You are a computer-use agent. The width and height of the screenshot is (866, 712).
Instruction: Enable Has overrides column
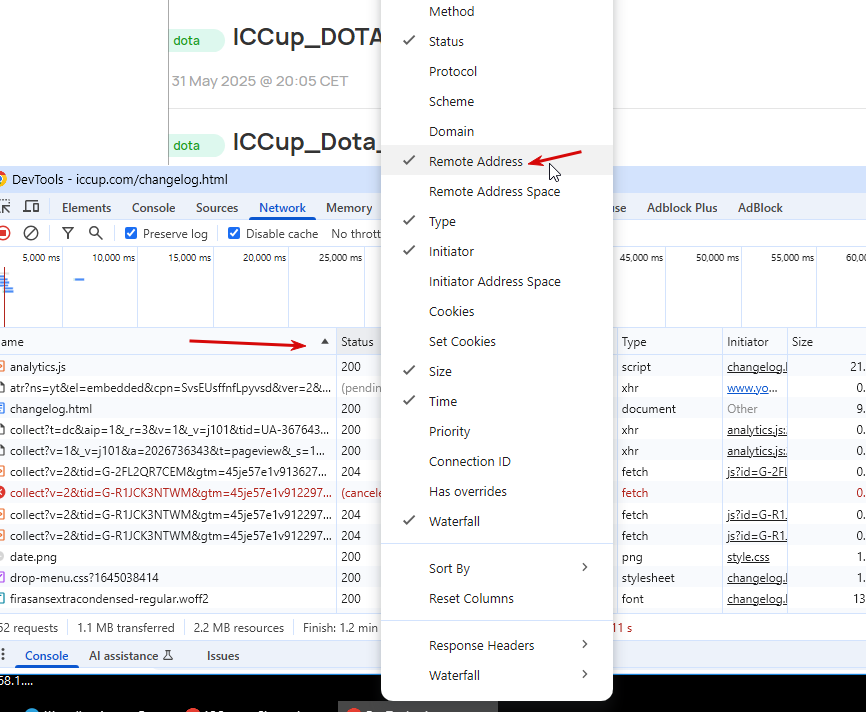click(x=497, y=492)
